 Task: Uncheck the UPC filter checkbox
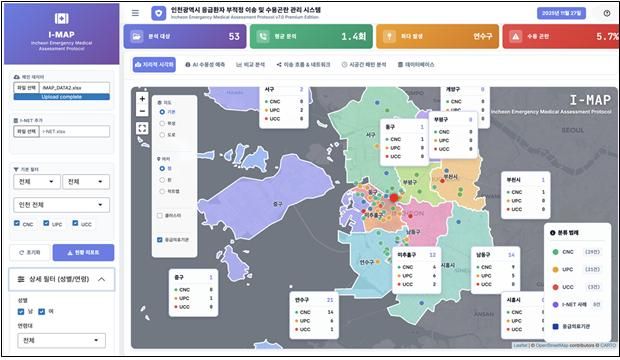[46, 223]
